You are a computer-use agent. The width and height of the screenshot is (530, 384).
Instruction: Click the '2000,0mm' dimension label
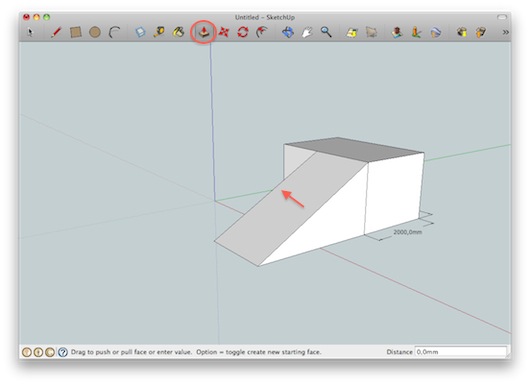(408, 232)
